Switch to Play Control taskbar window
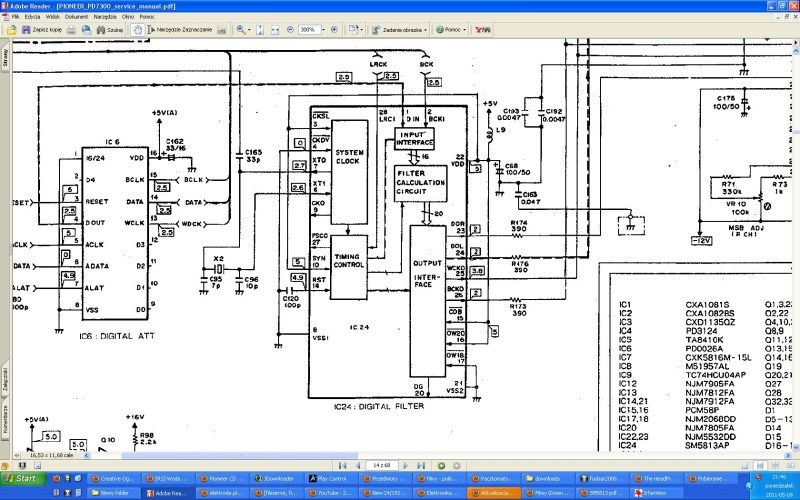The height and width of the screenshot is (500, 800). pyautogui.click(x=330, y=479)
